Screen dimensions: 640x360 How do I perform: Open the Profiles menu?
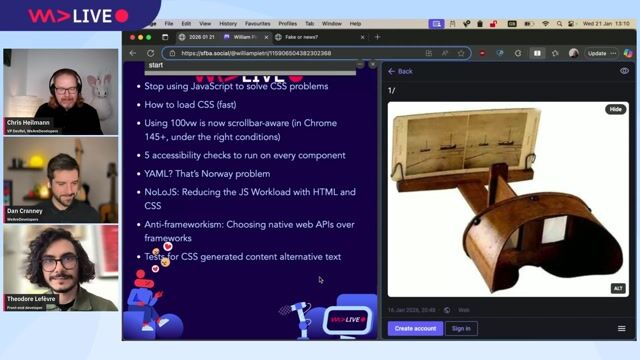pos(287,24)
